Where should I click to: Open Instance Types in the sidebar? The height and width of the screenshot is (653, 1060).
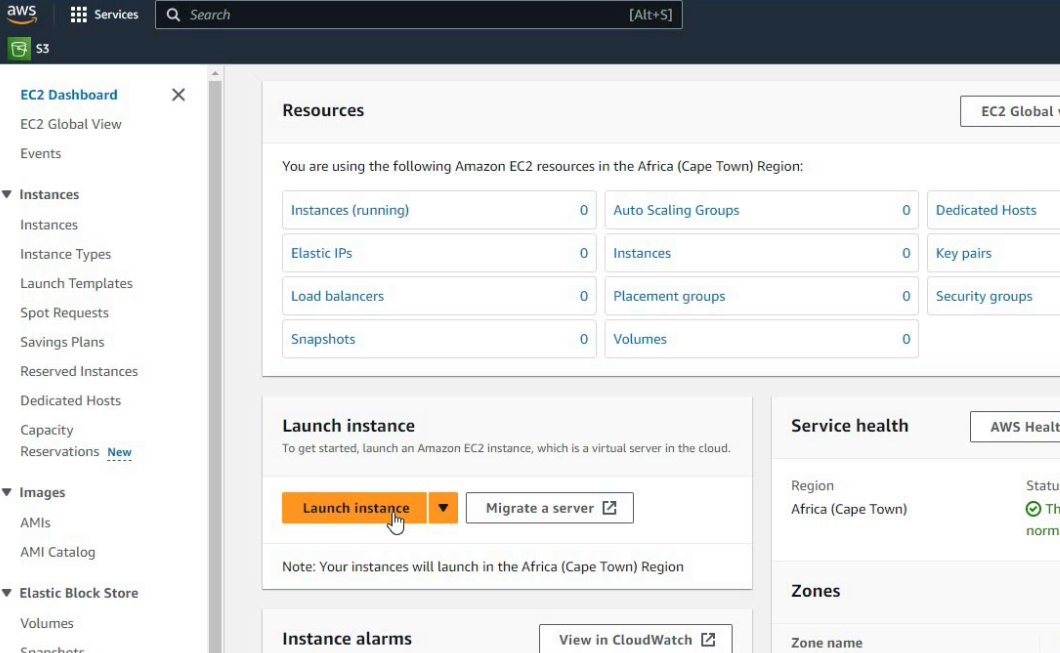click(66, 254)
